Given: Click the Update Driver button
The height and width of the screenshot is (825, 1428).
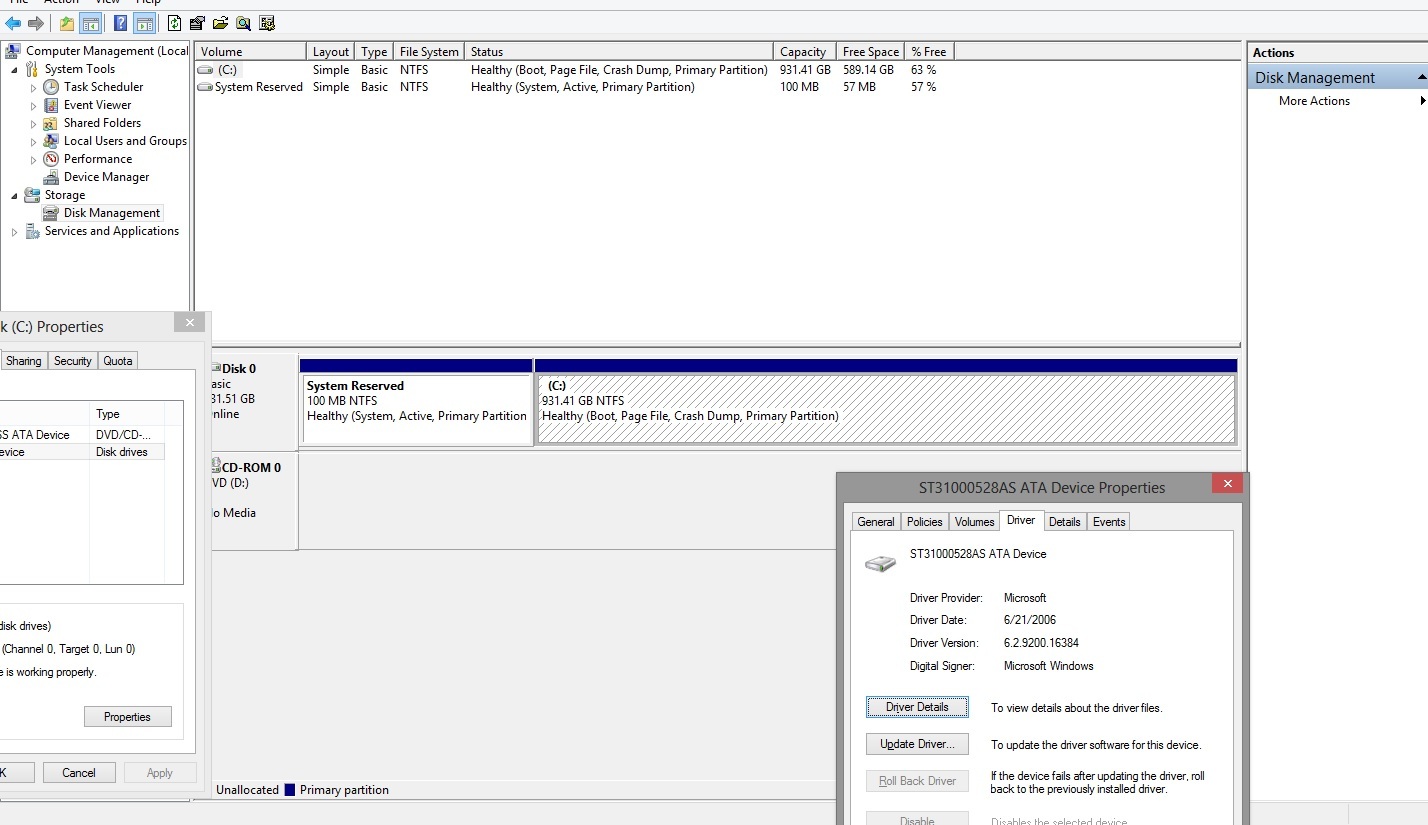Looking at the screenshot, I should tap(917, 744).
